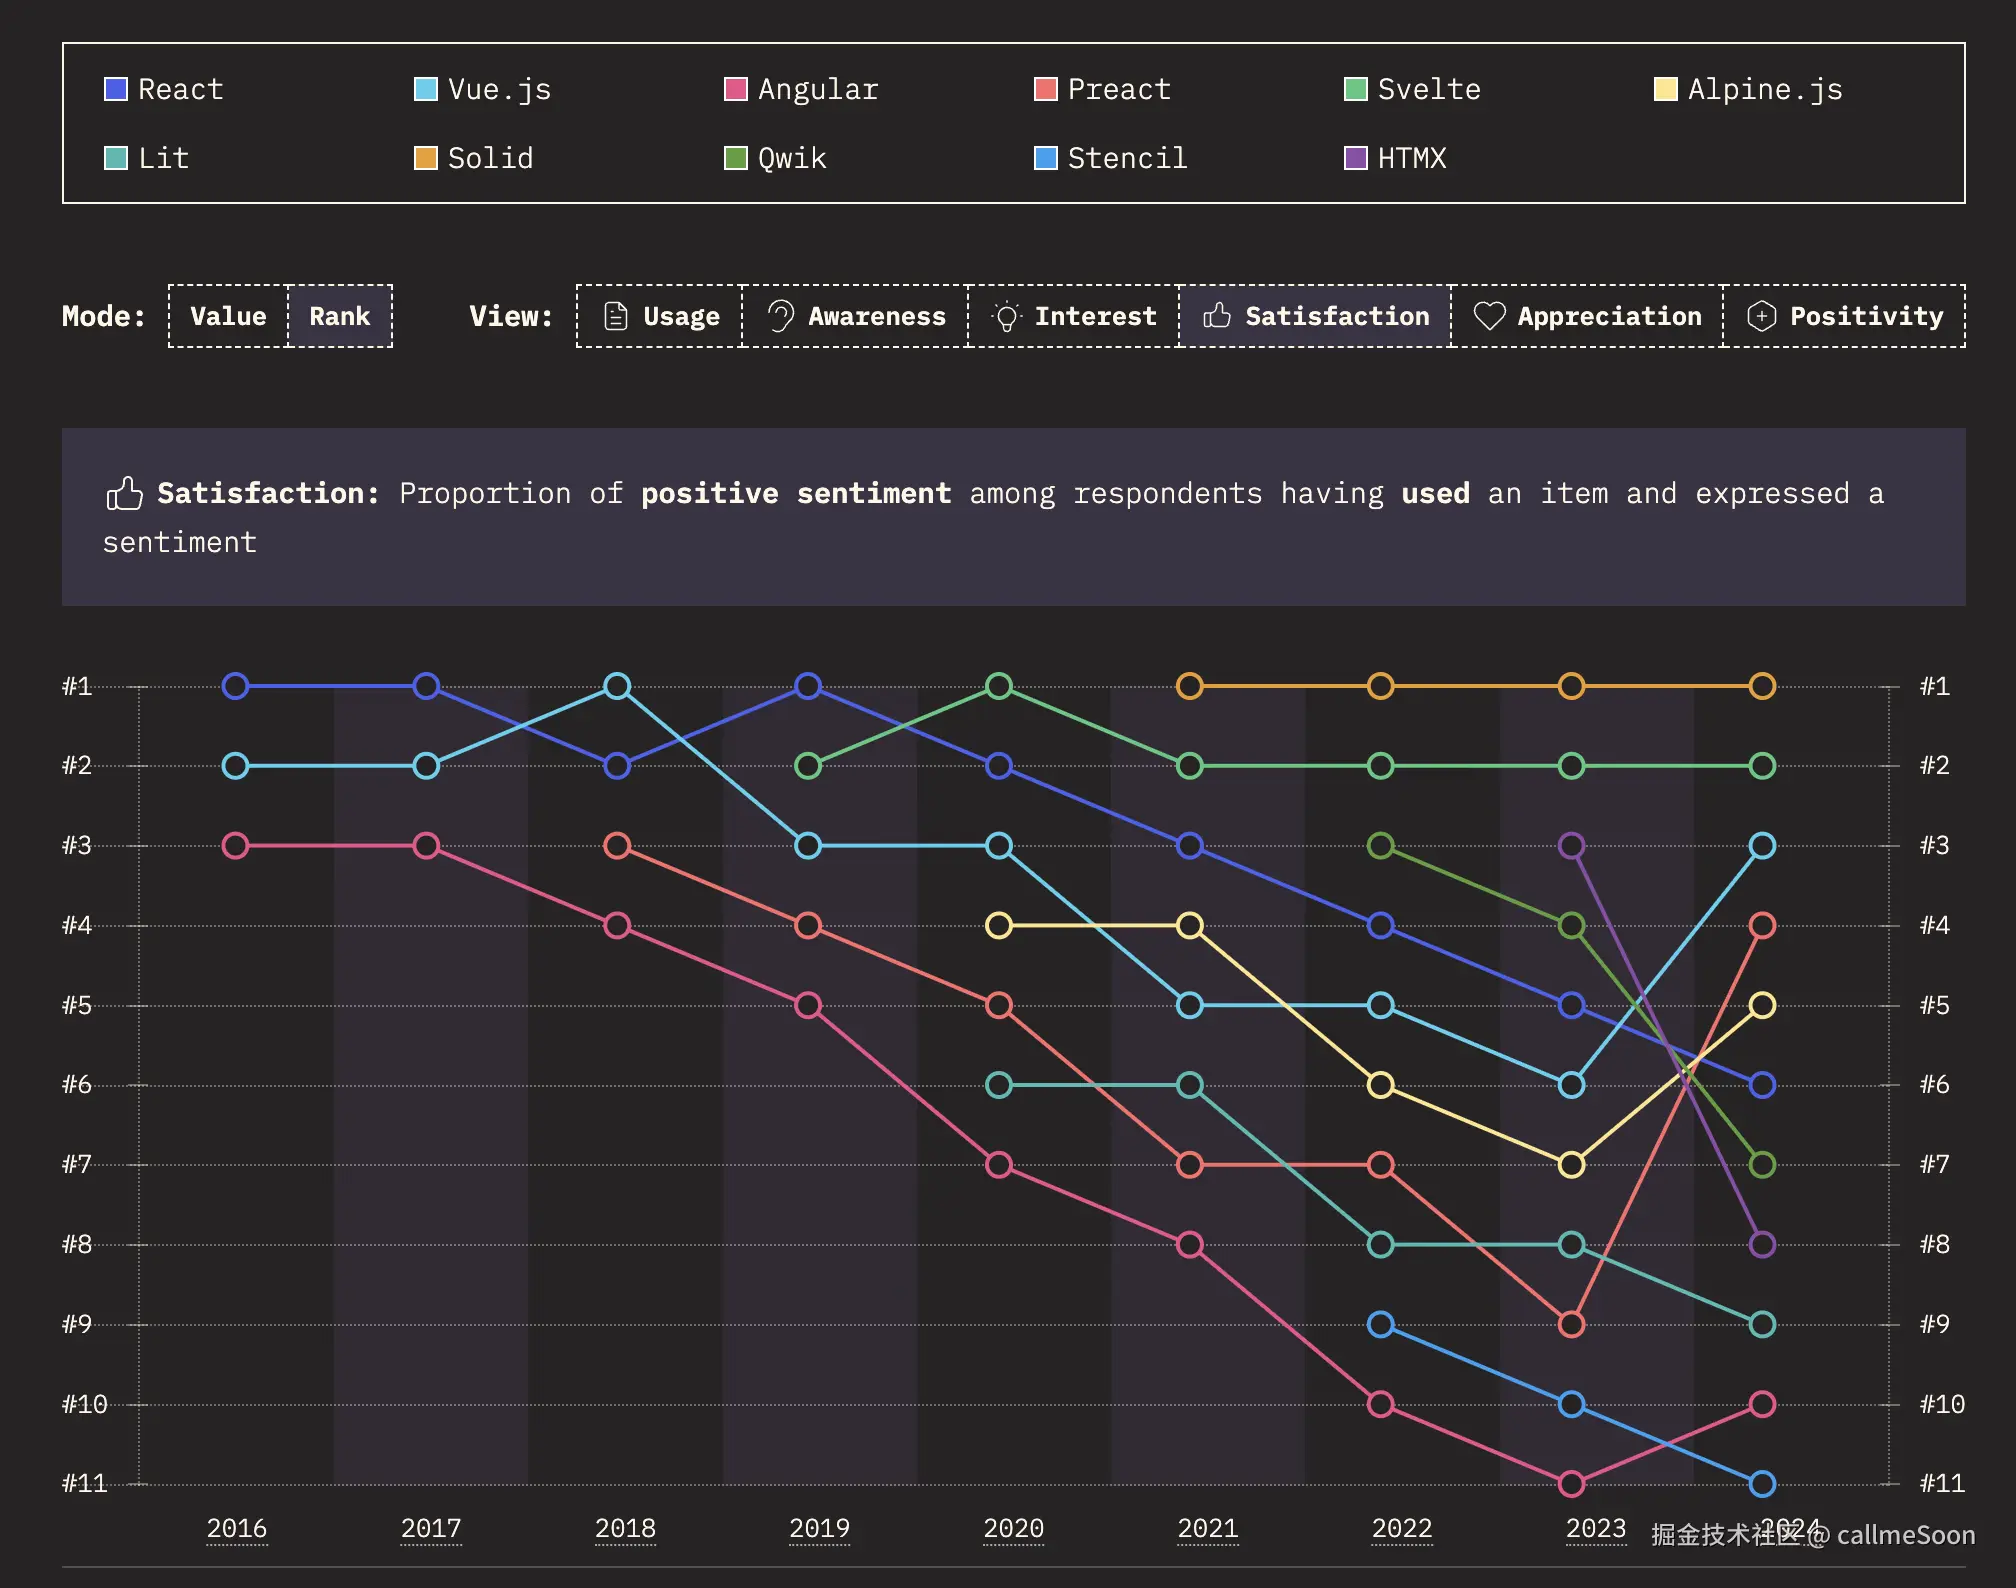Switch mode to Value
Screen dimensions: 2016x1588
pos(228,316)
